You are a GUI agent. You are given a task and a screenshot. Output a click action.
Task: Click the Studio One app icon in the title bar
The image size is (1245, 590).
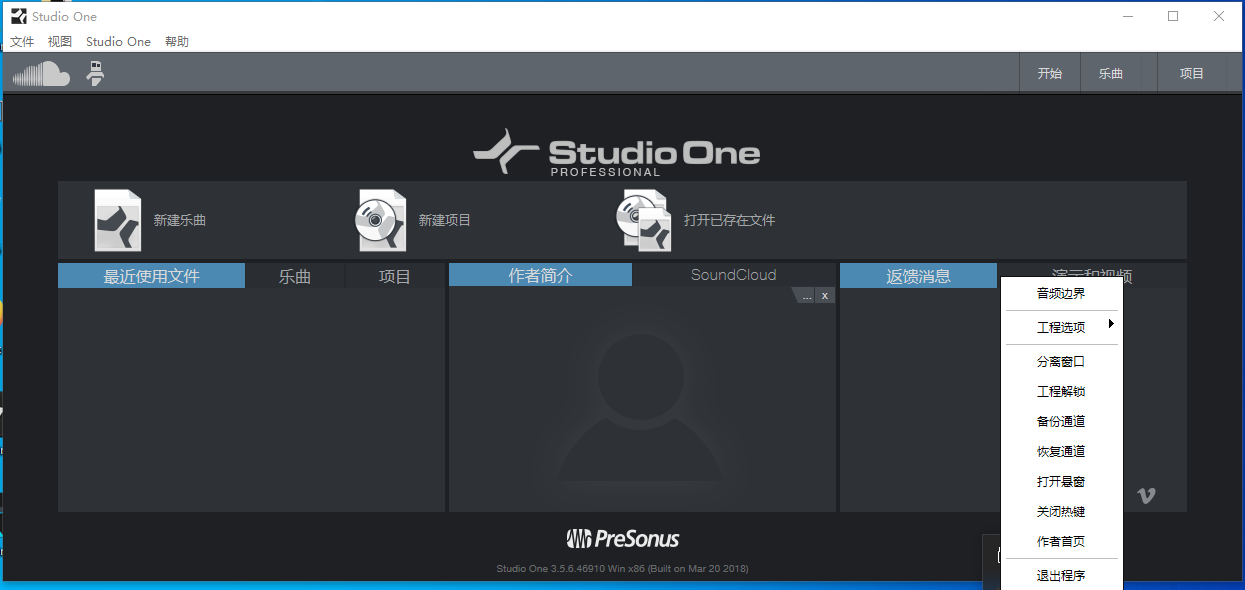click(x=18, y=16)
